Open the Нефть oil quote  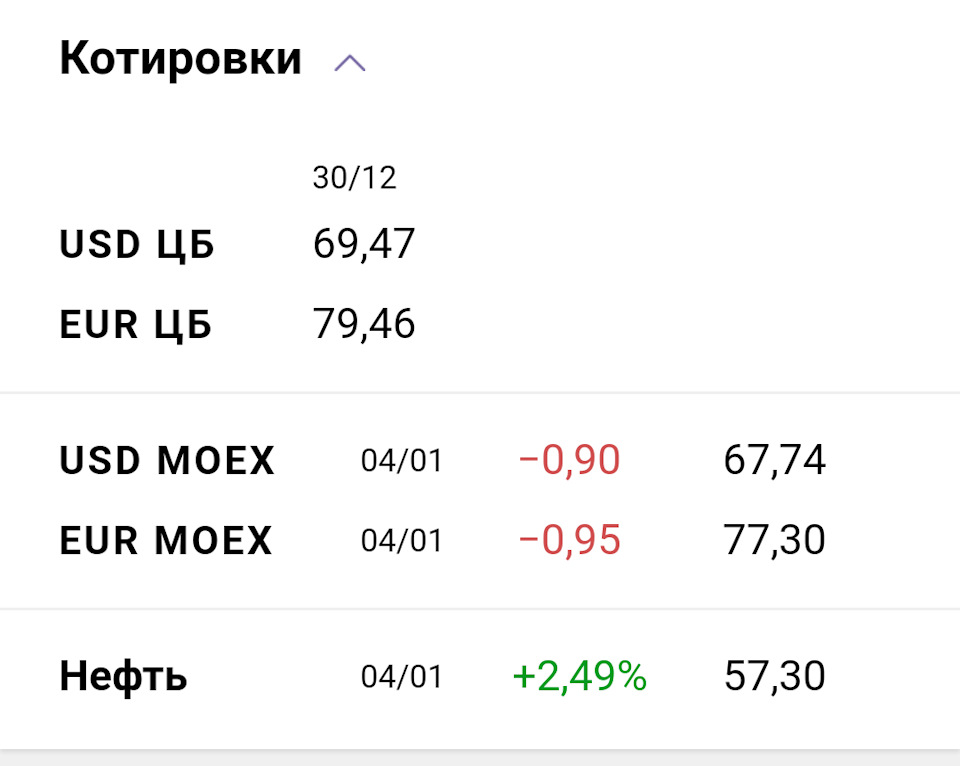(123, 677)
